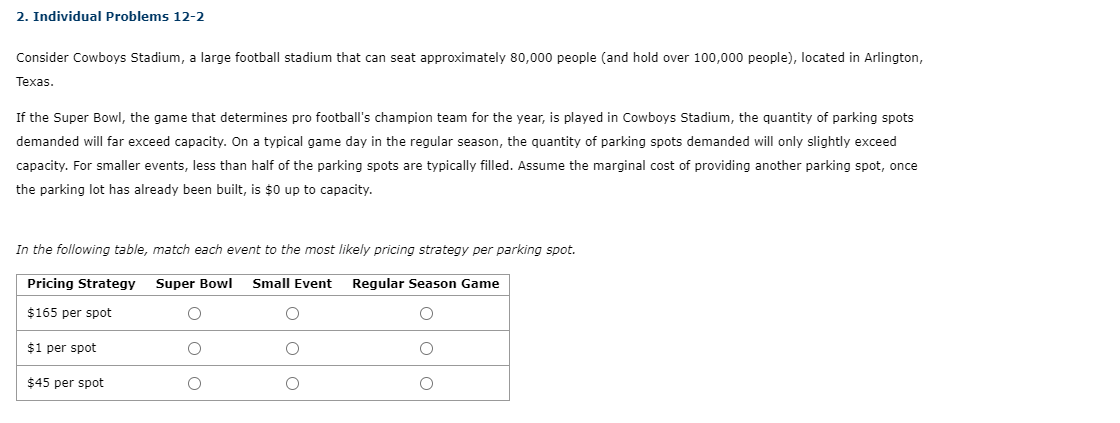Click the Consider Cowboys Stadium paragraph

pyautogui.click(x=469, y=69)
